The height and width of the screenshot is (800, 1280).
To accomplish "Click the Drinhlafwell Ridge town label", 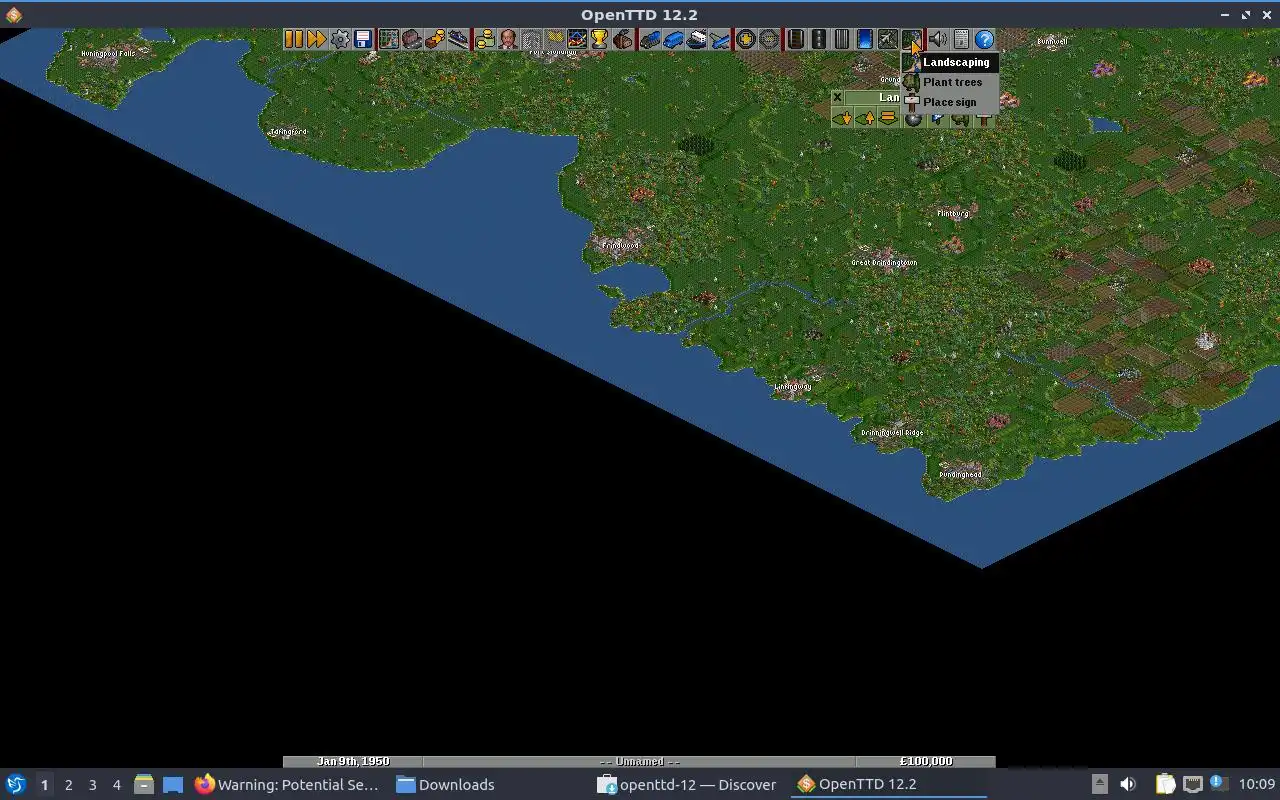I will (x=892, y=433).
